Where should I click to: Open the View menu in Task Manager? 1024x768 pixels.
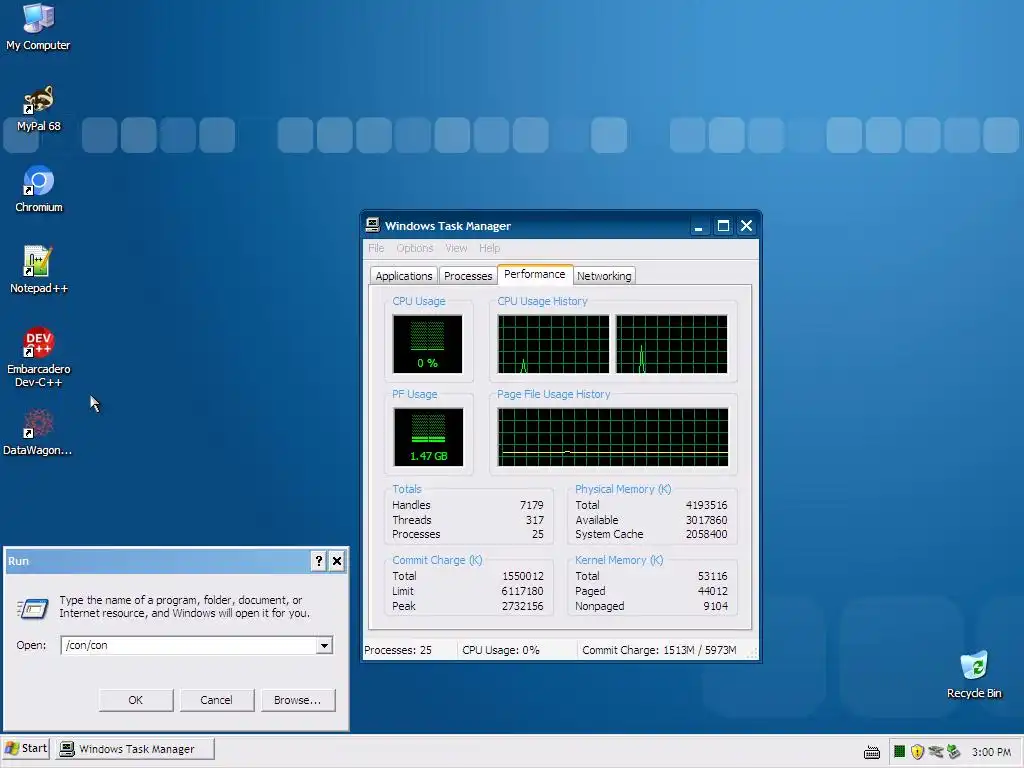click(x=456, y=248)
